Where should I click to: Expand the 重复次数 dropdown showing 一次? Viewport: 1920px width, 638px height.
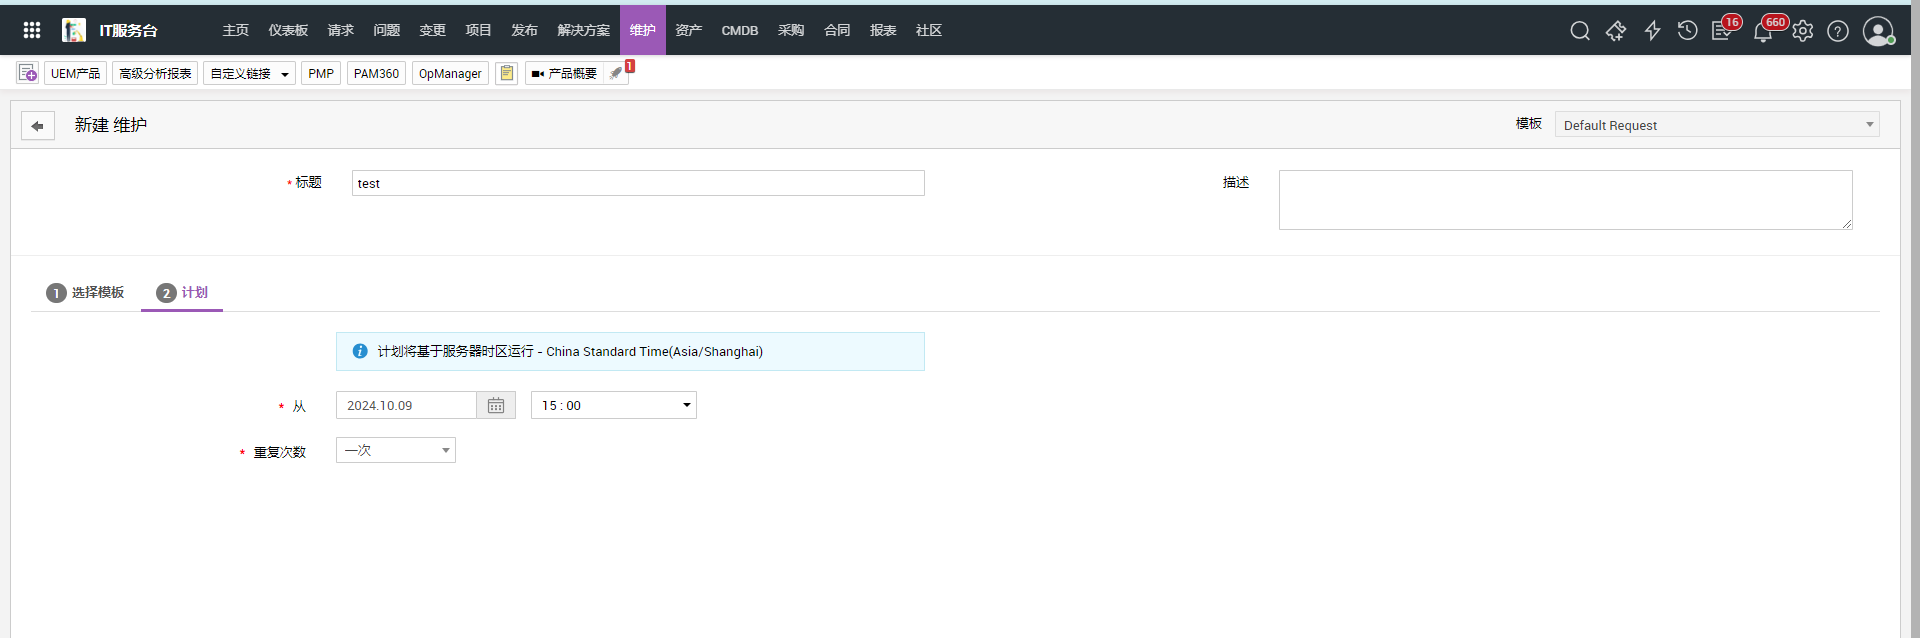pyautogui.click(x=396, y=451)
